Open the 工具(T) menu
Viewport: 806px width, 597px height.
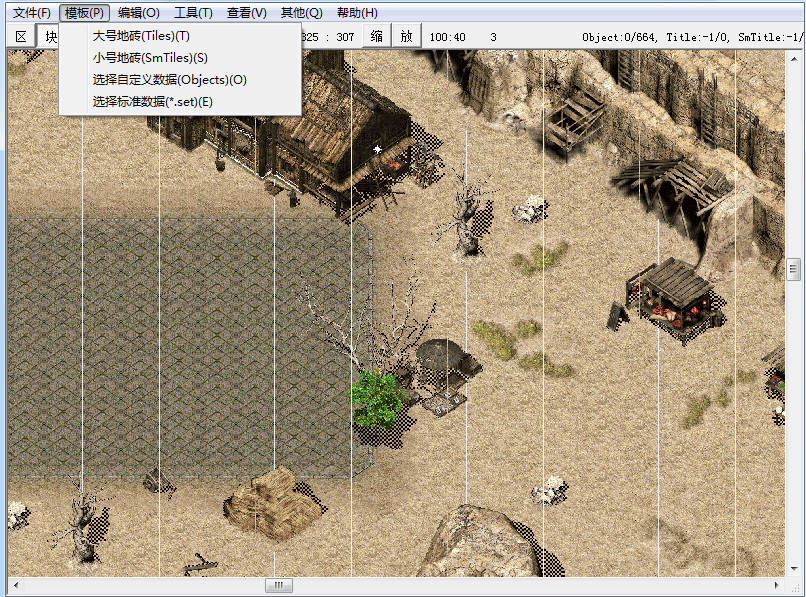(193, 13)
